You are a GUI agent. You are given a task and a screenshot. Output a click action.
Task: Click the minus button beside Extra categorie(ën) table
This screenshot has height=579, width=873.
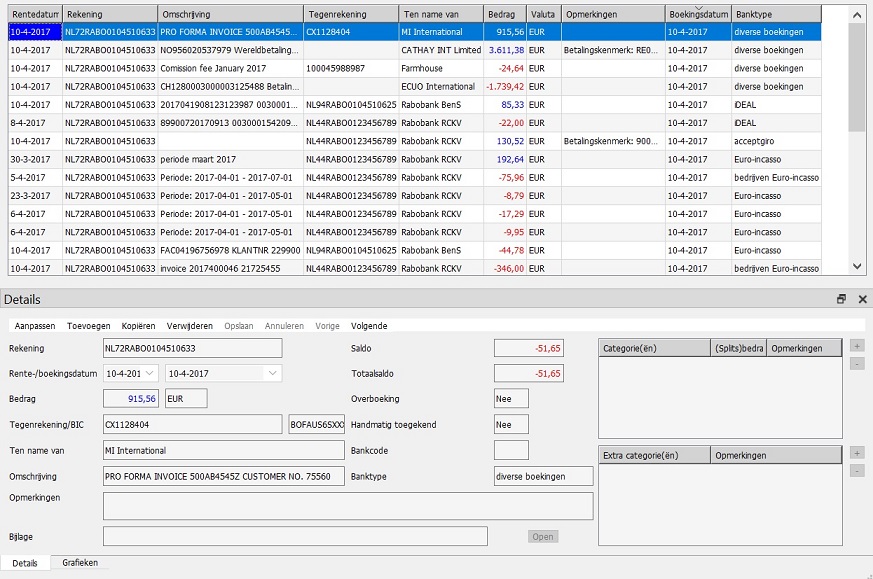(x=857, y=471)
